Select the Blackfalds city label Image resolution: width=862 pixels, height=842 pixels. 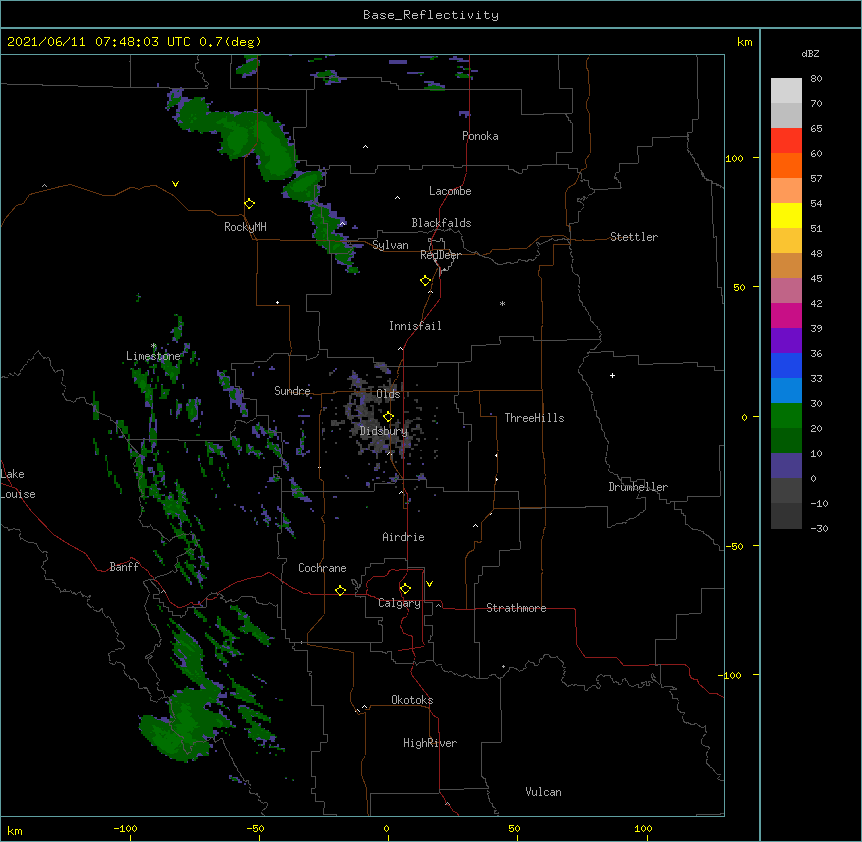tap(441, 223)
